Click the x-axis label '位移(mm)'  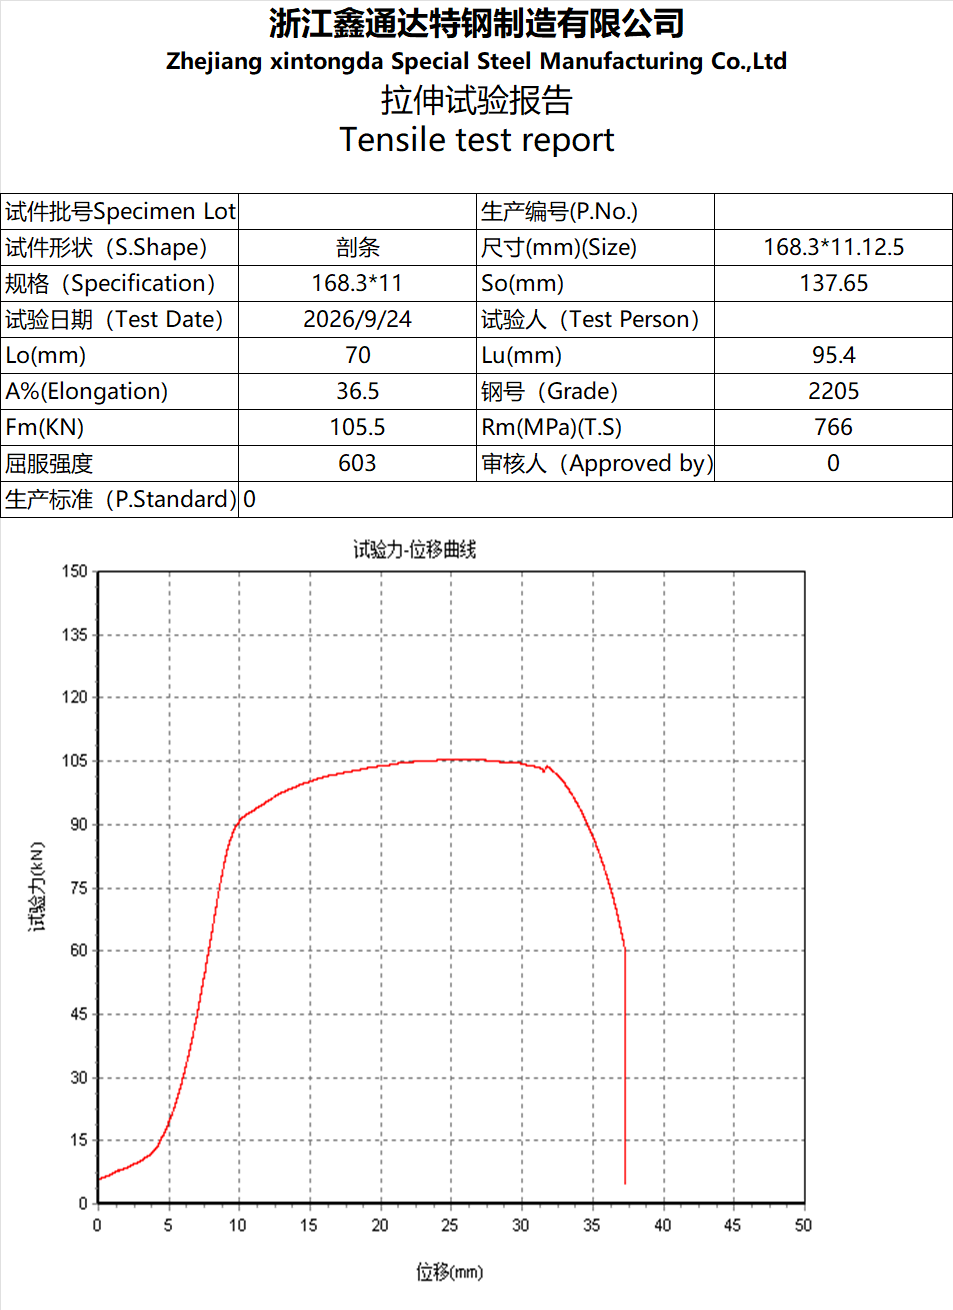click(x=449, y=1272)
